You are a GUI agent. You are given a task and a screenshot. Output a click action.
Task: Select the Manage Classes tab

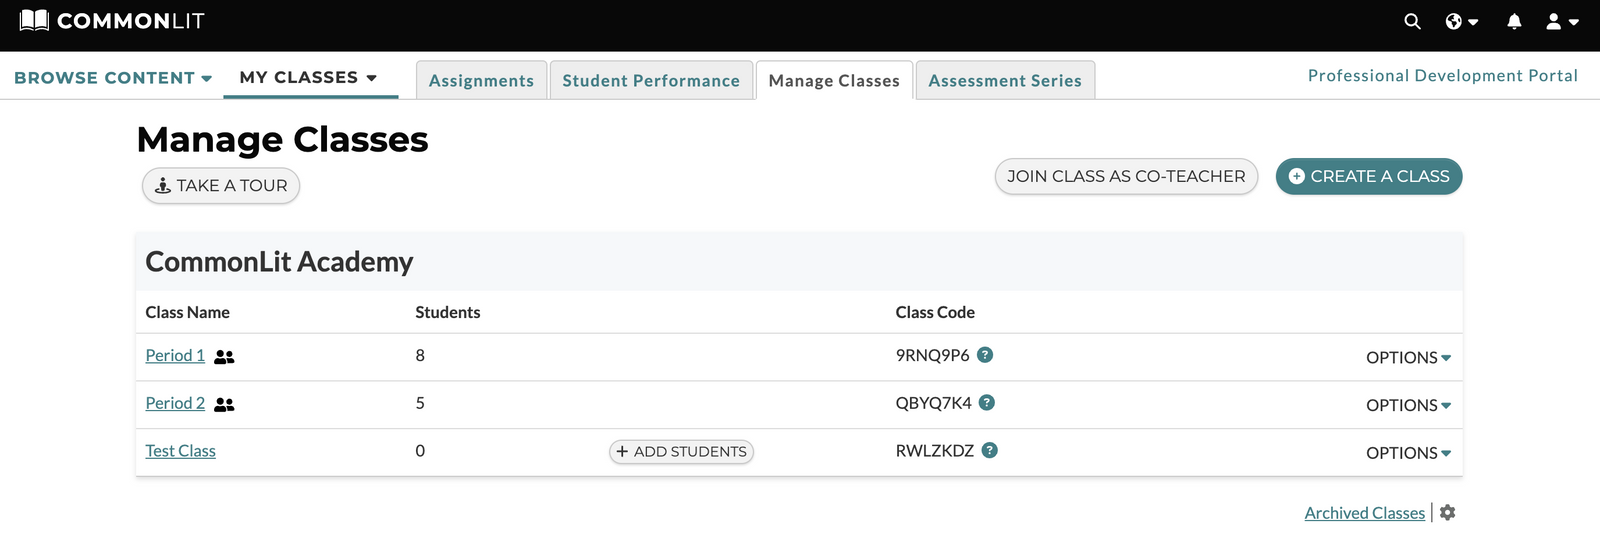pos(834,80)
